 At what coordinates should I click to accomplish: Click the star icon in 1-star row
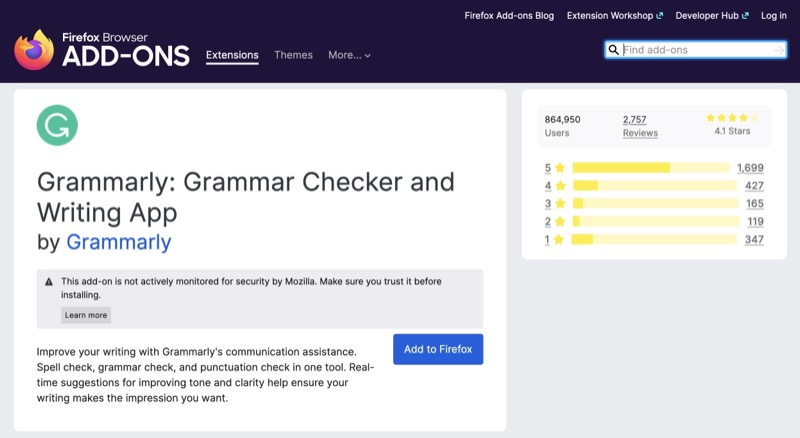pos(559,239)
